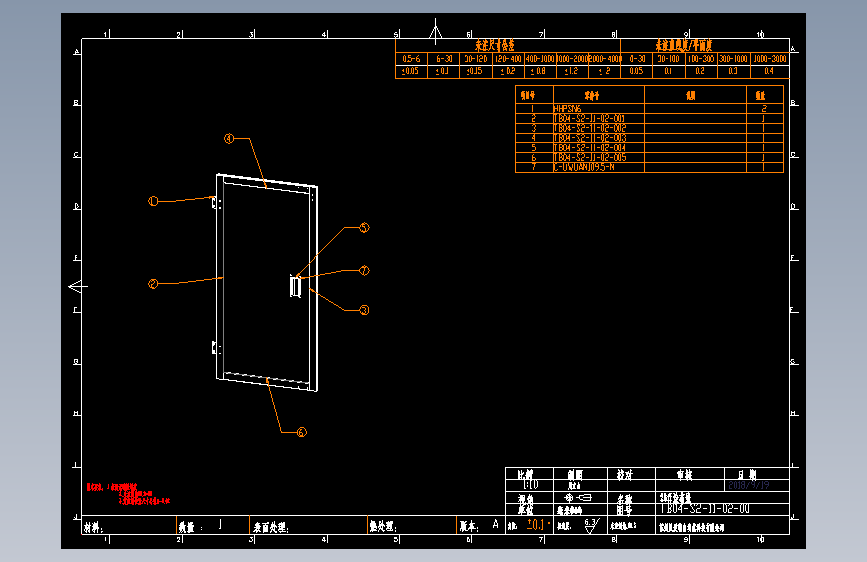Click item number 7 in the parts list

coord(534,167)
